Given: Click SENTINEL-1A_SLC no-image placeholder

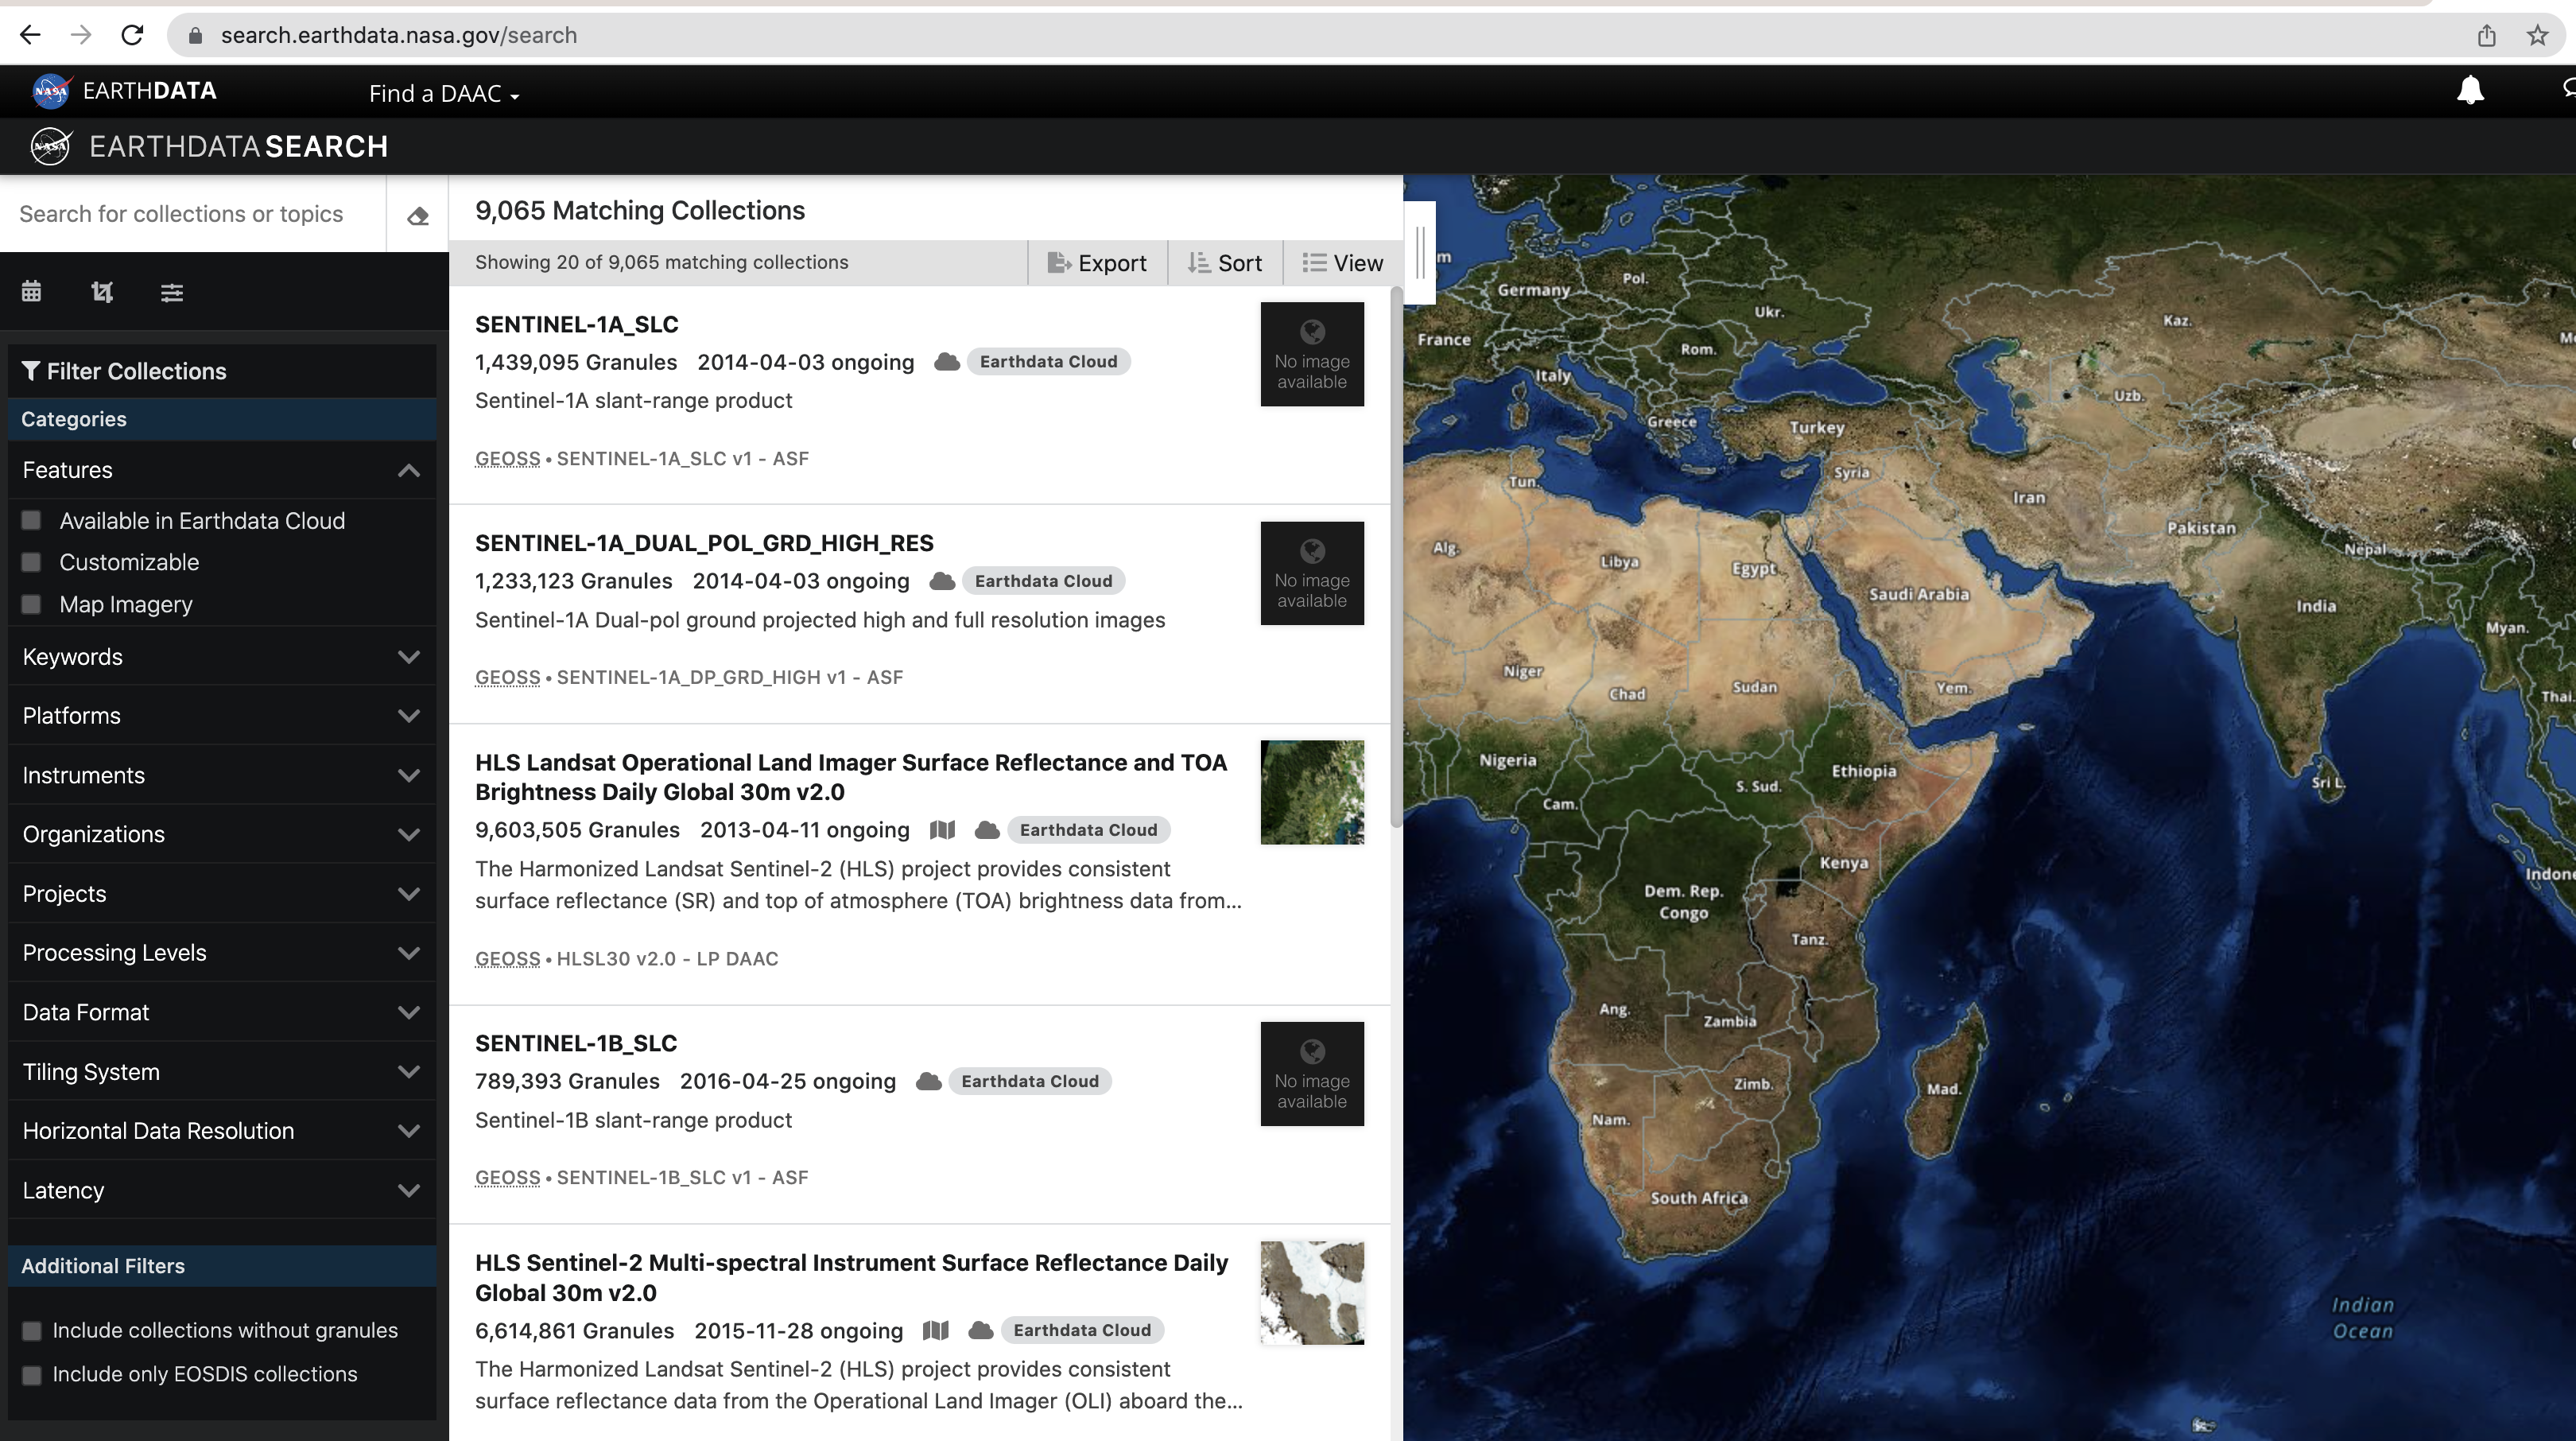Looking at the screenshot, I should pos(1312,354).
